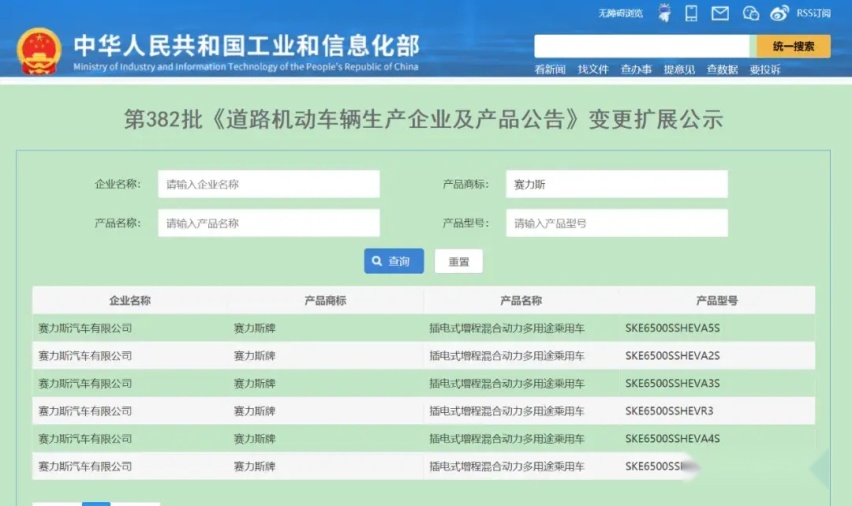Click the blue 查询 button
This screenshot has height=506, width=852.
point(394,261)
